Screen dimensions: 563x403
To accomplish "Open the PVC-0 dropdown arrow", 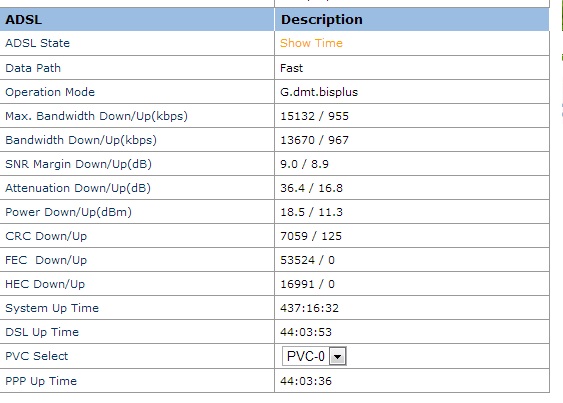I will coord(338,356).
